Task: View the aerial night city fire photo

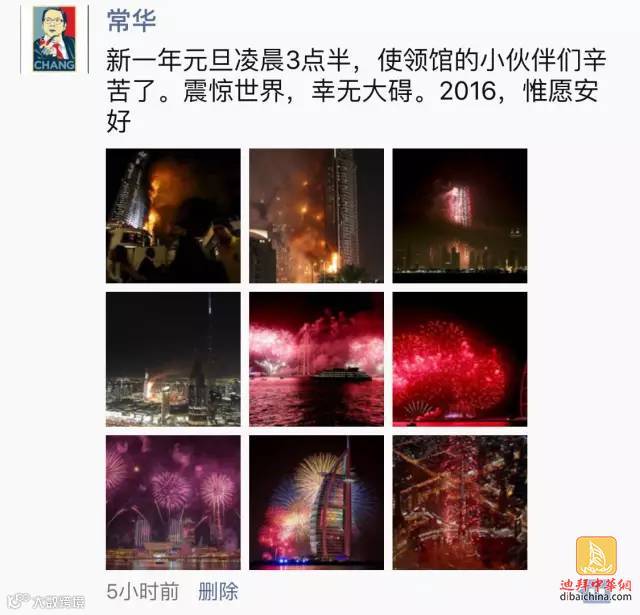Action: point(173,359)
